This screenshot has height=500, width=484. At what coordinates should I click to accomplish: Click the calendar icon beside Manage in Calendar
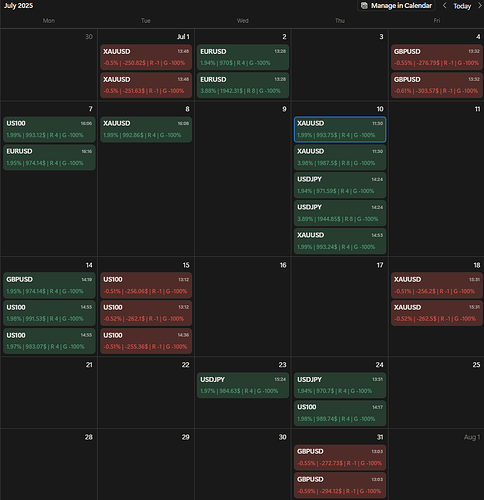(x=364, y=6)
